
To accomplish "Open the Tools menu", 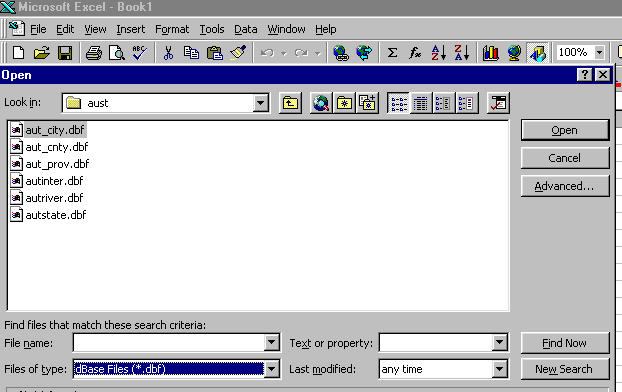I will coord(212,29).
